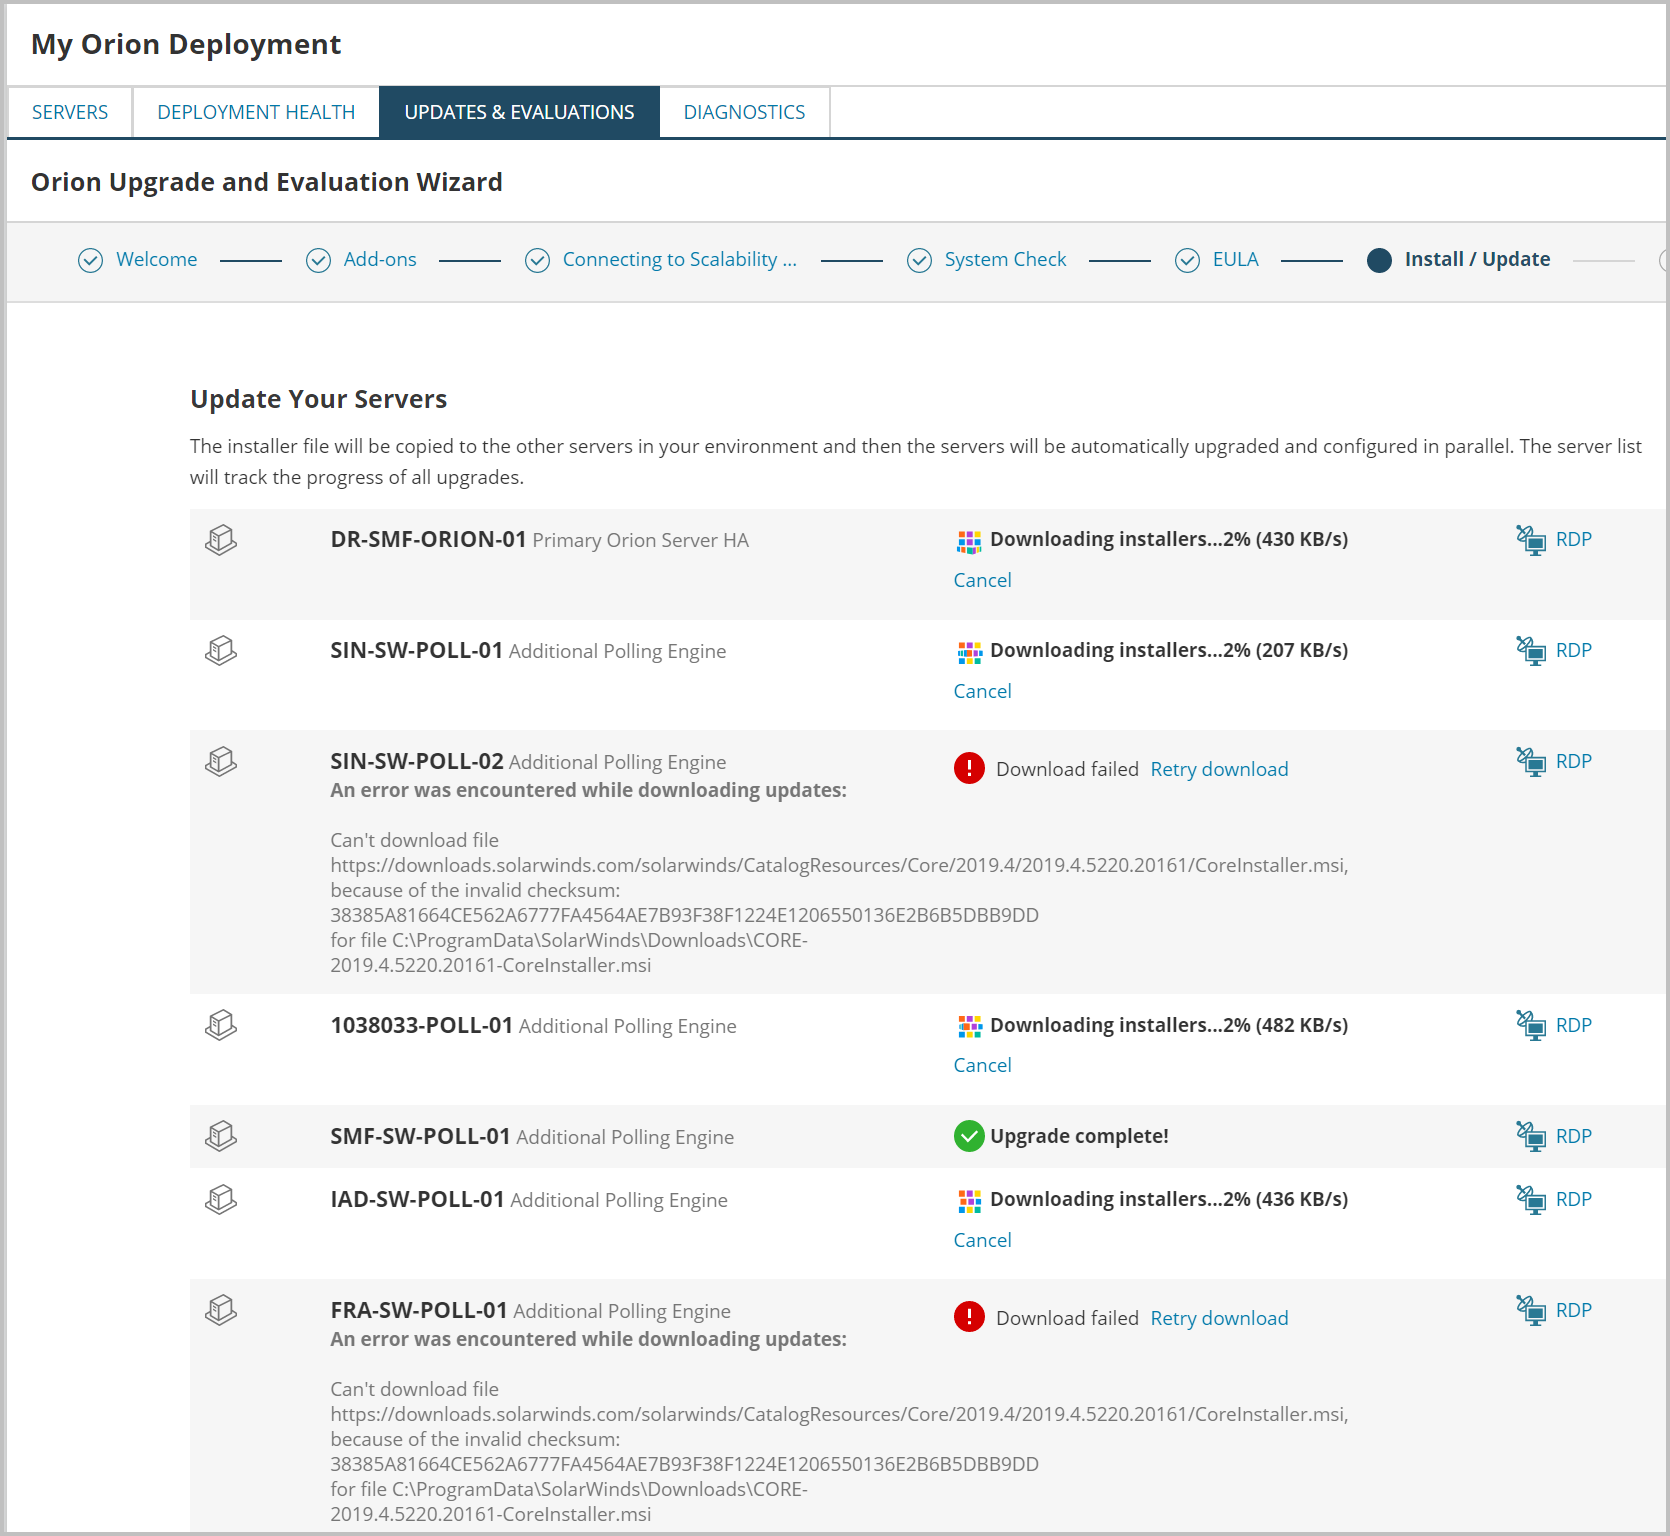1670x1536 pixels.
Task: Open RDP to 1038033-POLL-01
Action: 1573,1025
